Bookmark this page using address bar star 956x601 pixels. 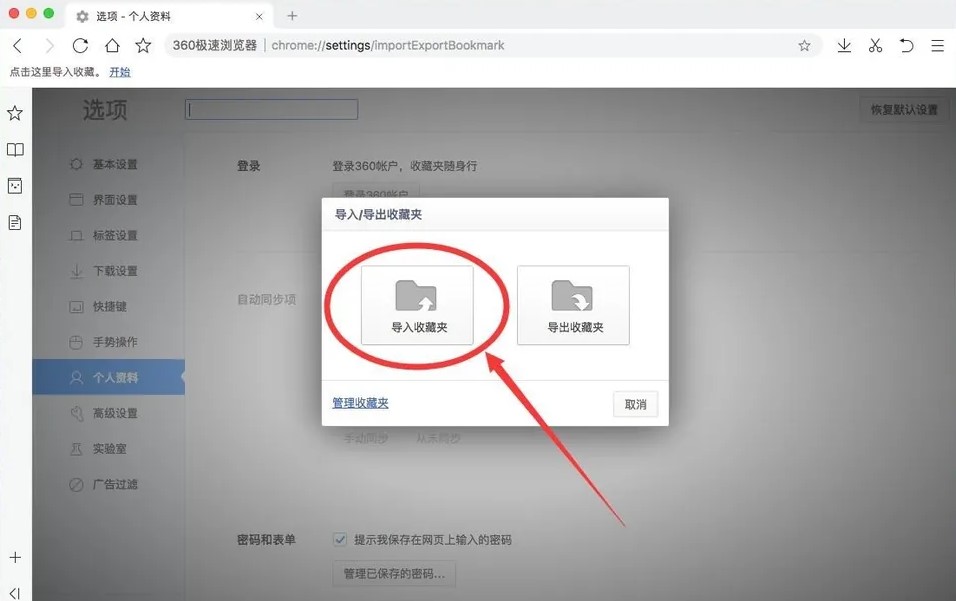pyautogui.click(x=804, y=46)
